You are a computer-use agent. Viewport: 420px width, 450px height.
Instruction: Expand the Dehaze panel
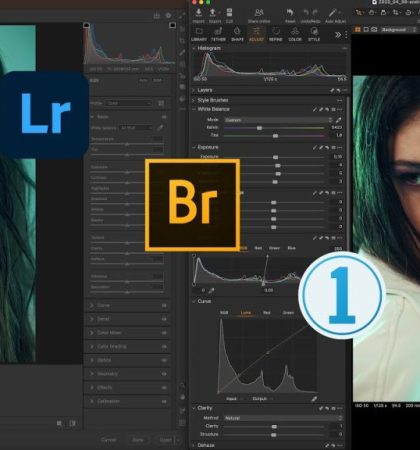(194, 445)
